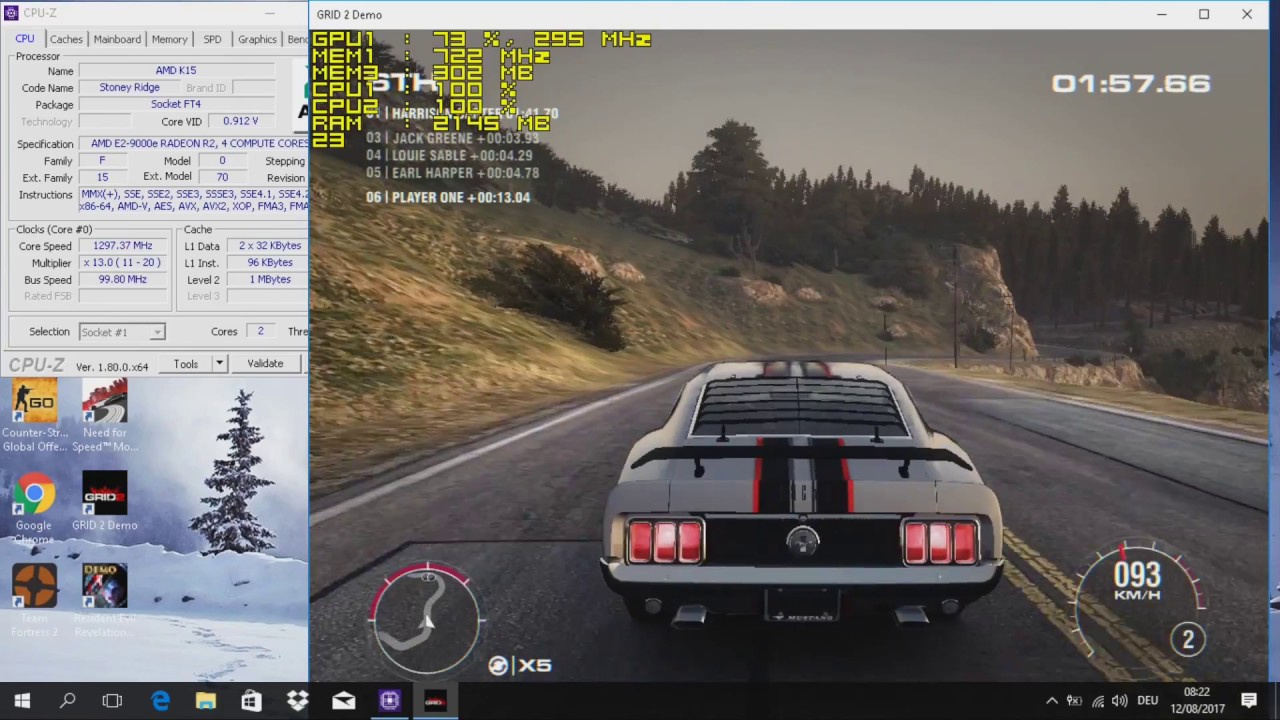The height and width of the screenshot is (720, 1280).
Task: Open Team Fortress 2 desktop shortcut
Action: 34,600
